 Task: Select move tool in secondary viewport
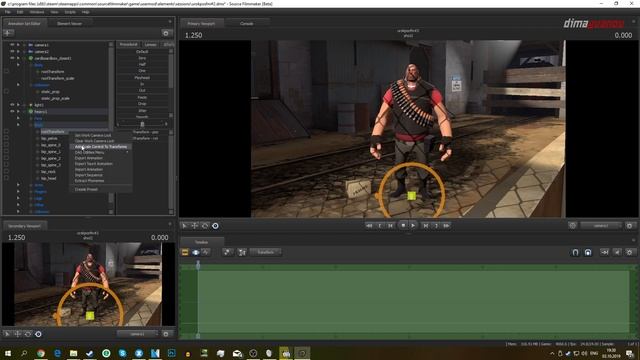click(18, 334)
